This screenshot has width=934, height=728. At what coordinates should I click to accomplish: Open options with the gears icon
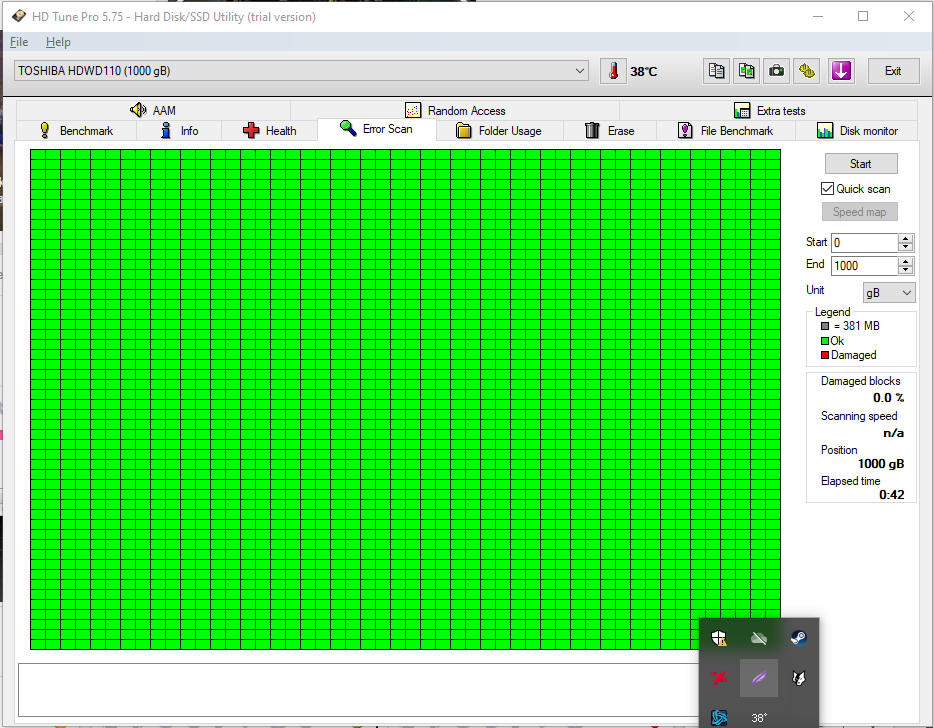807,71
